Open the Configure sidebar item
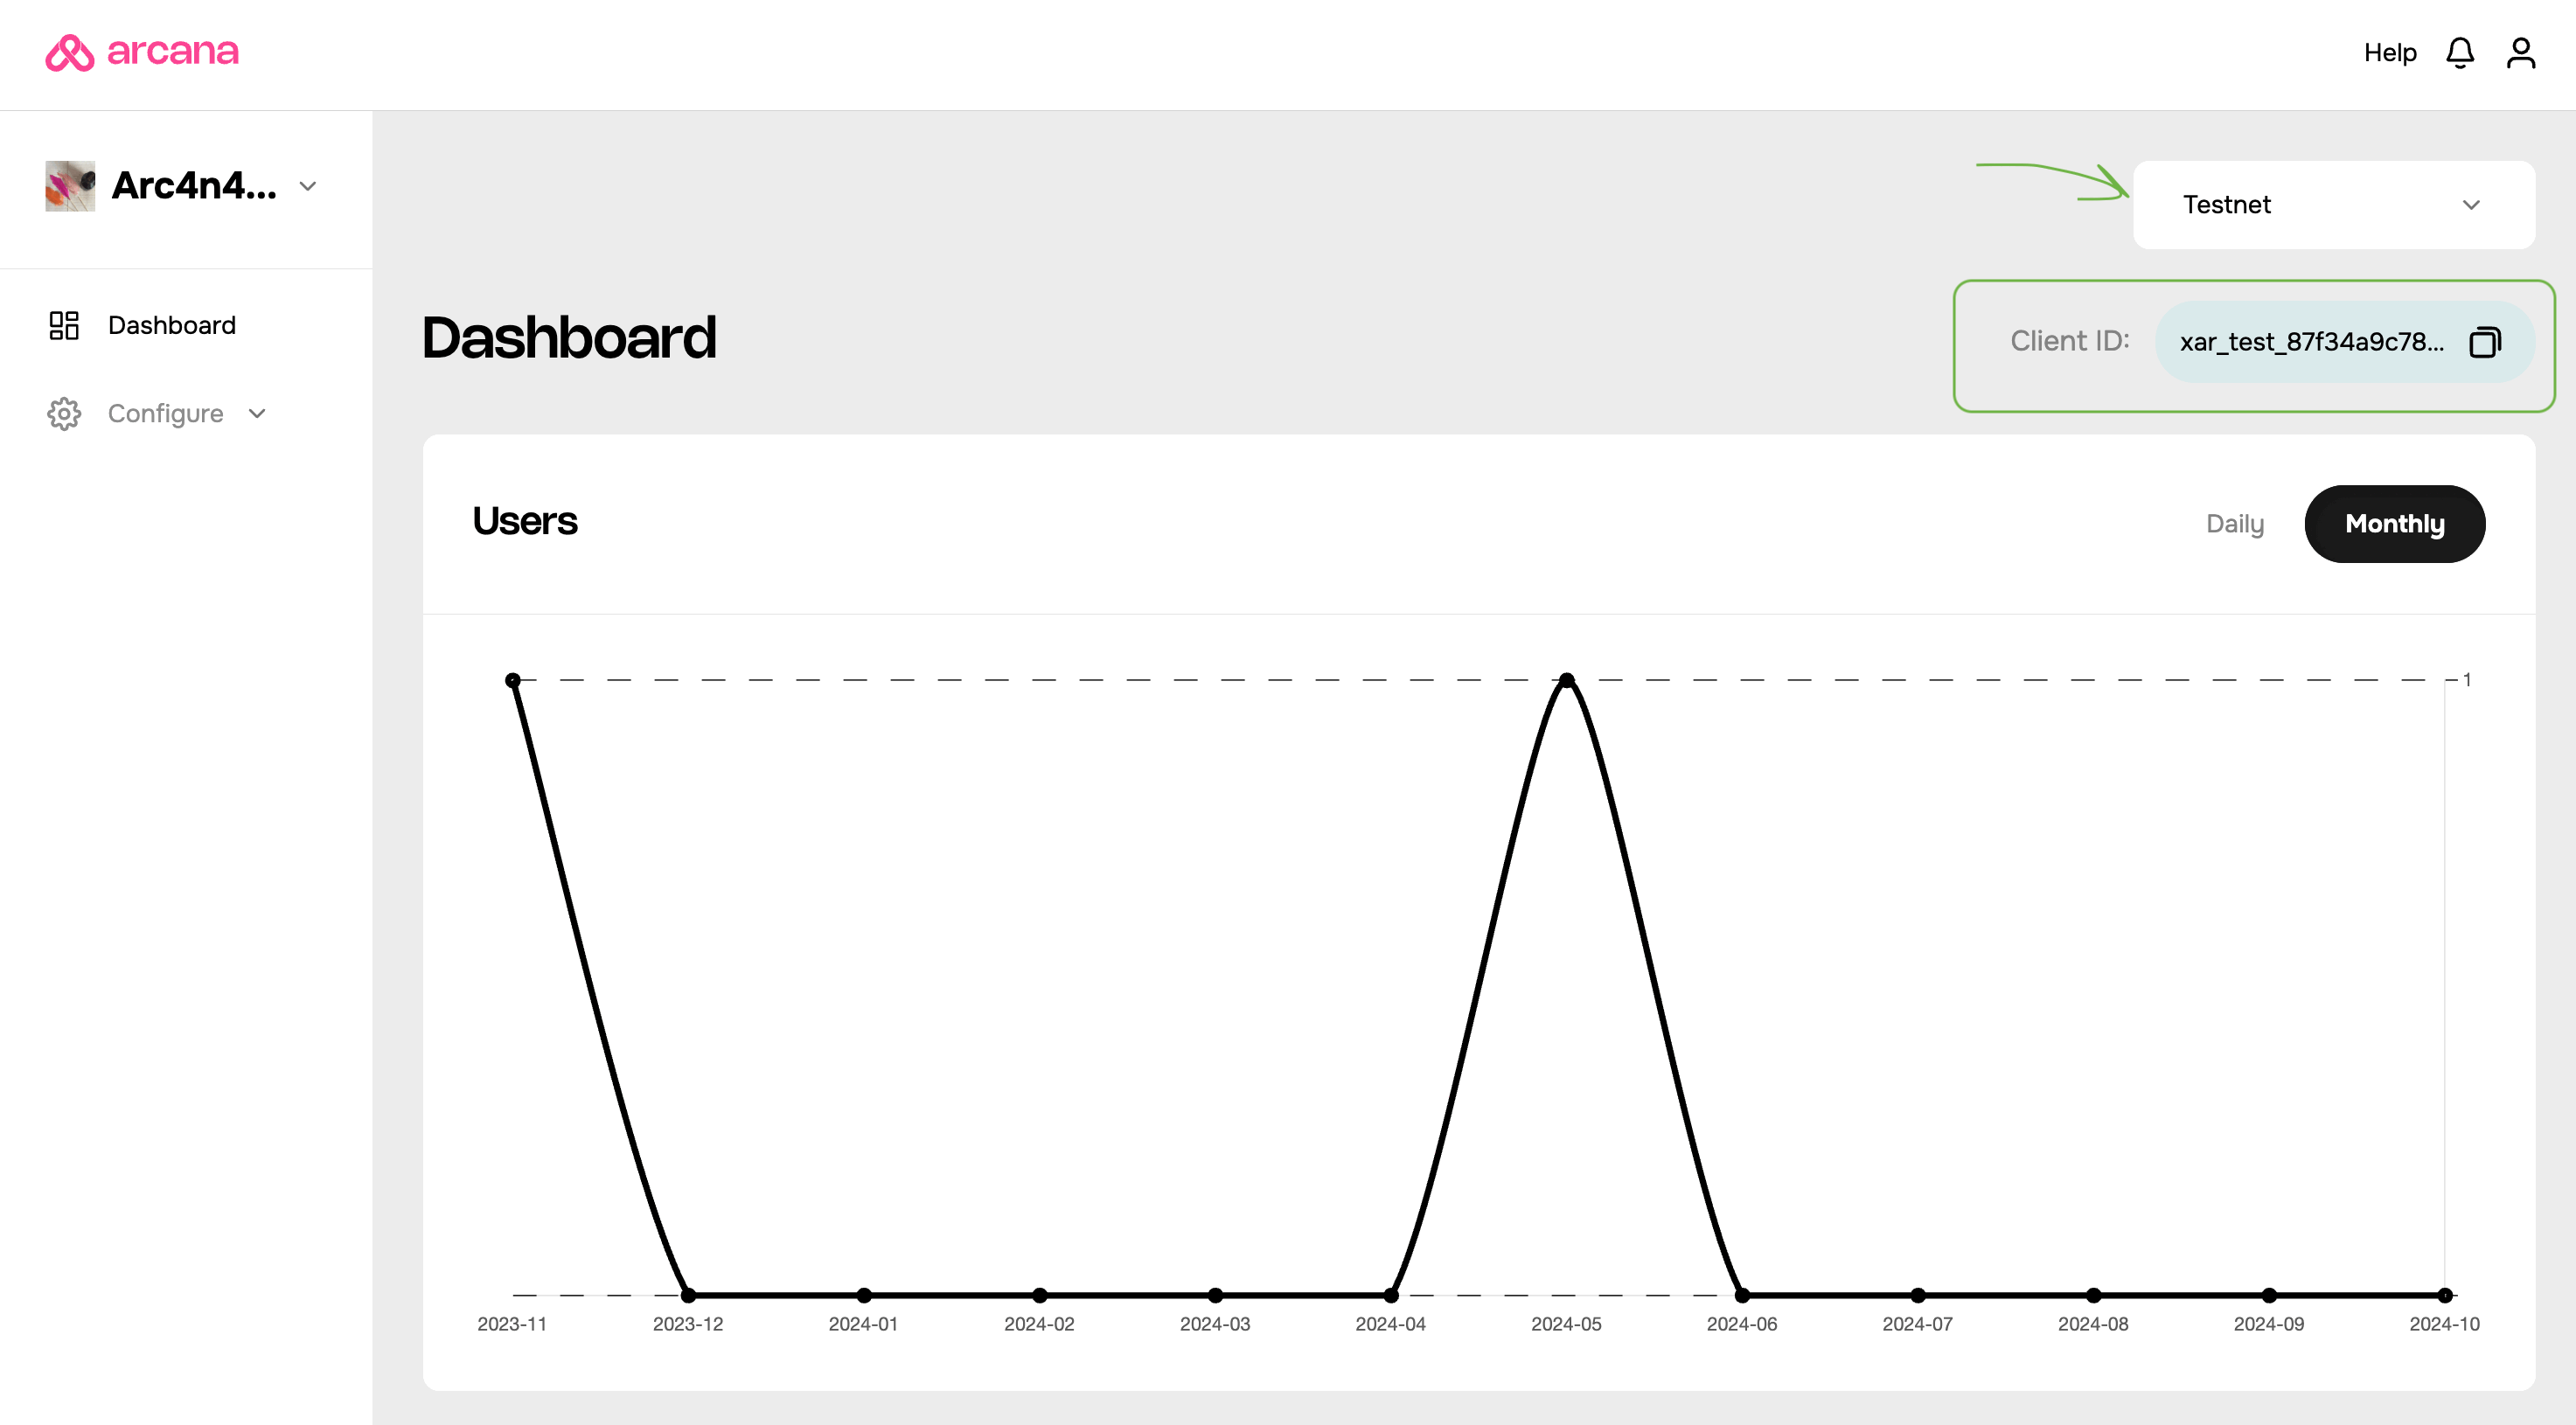Viewport: 2576px width, 1425px height. tap(165, 413)
